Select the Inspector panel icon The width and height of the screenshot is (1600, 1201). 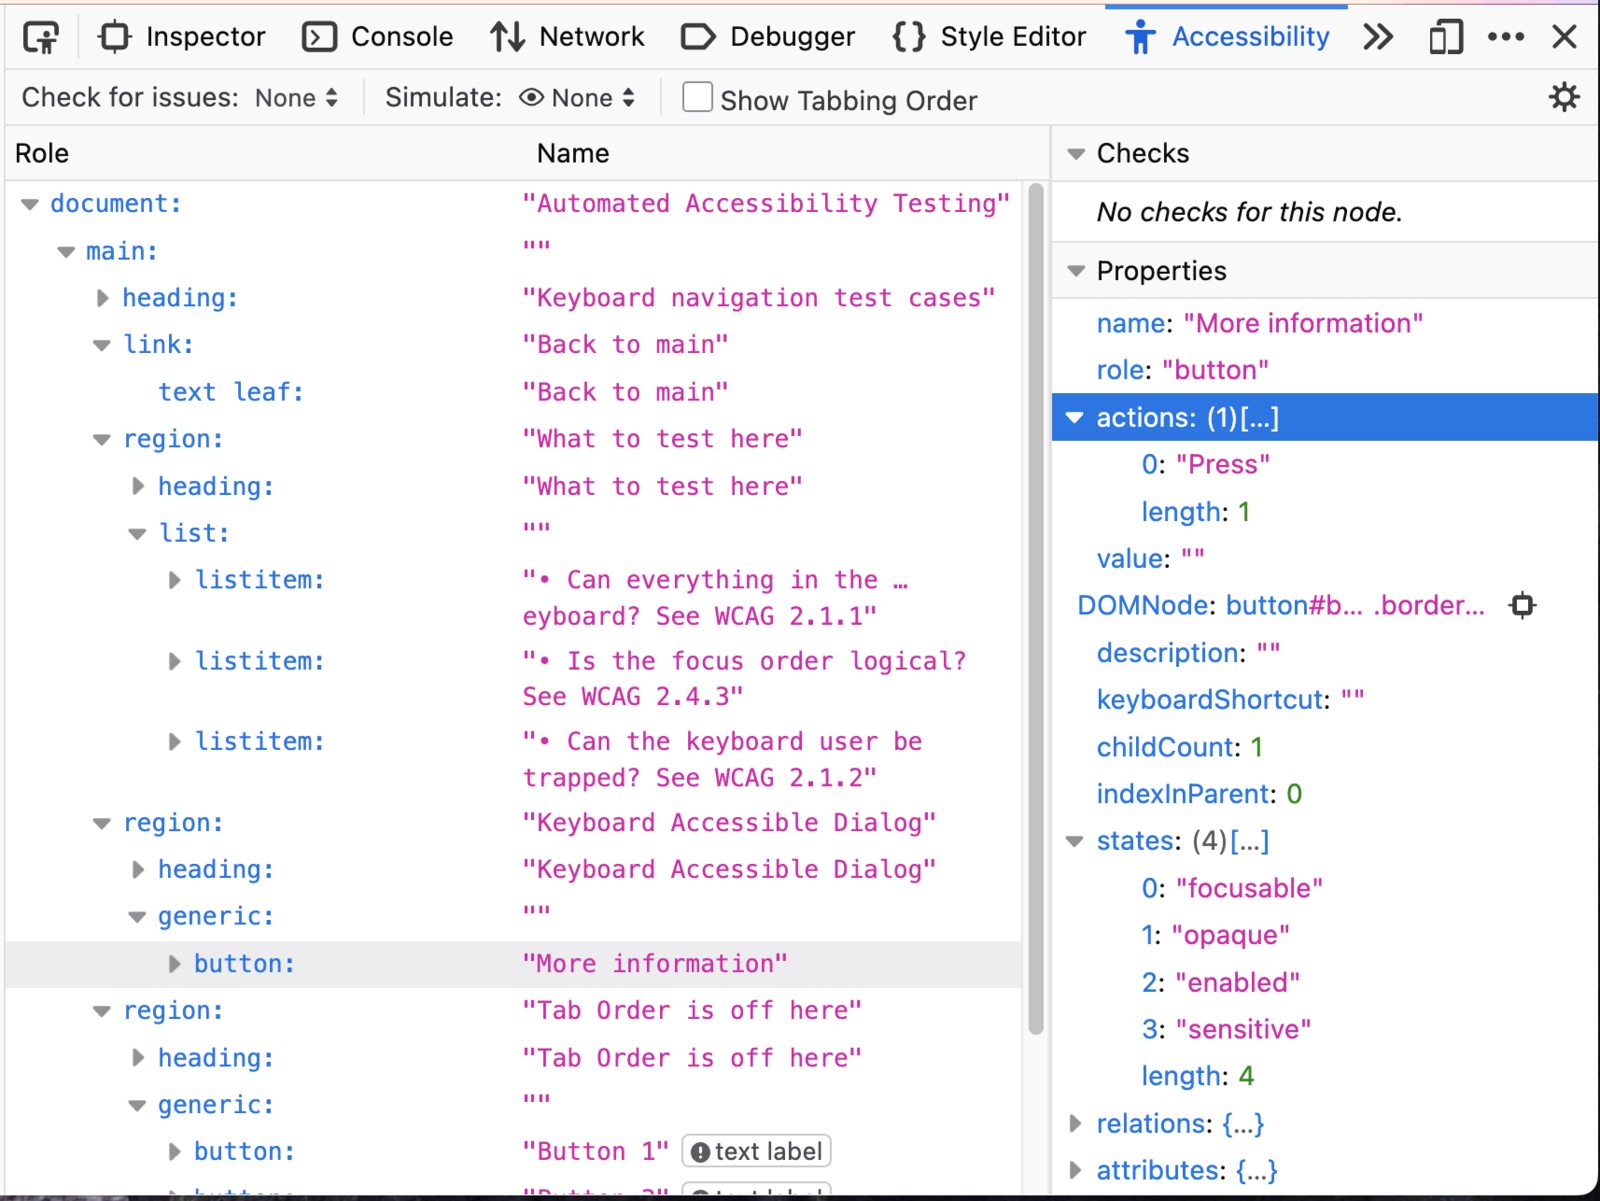pos(113,36)
